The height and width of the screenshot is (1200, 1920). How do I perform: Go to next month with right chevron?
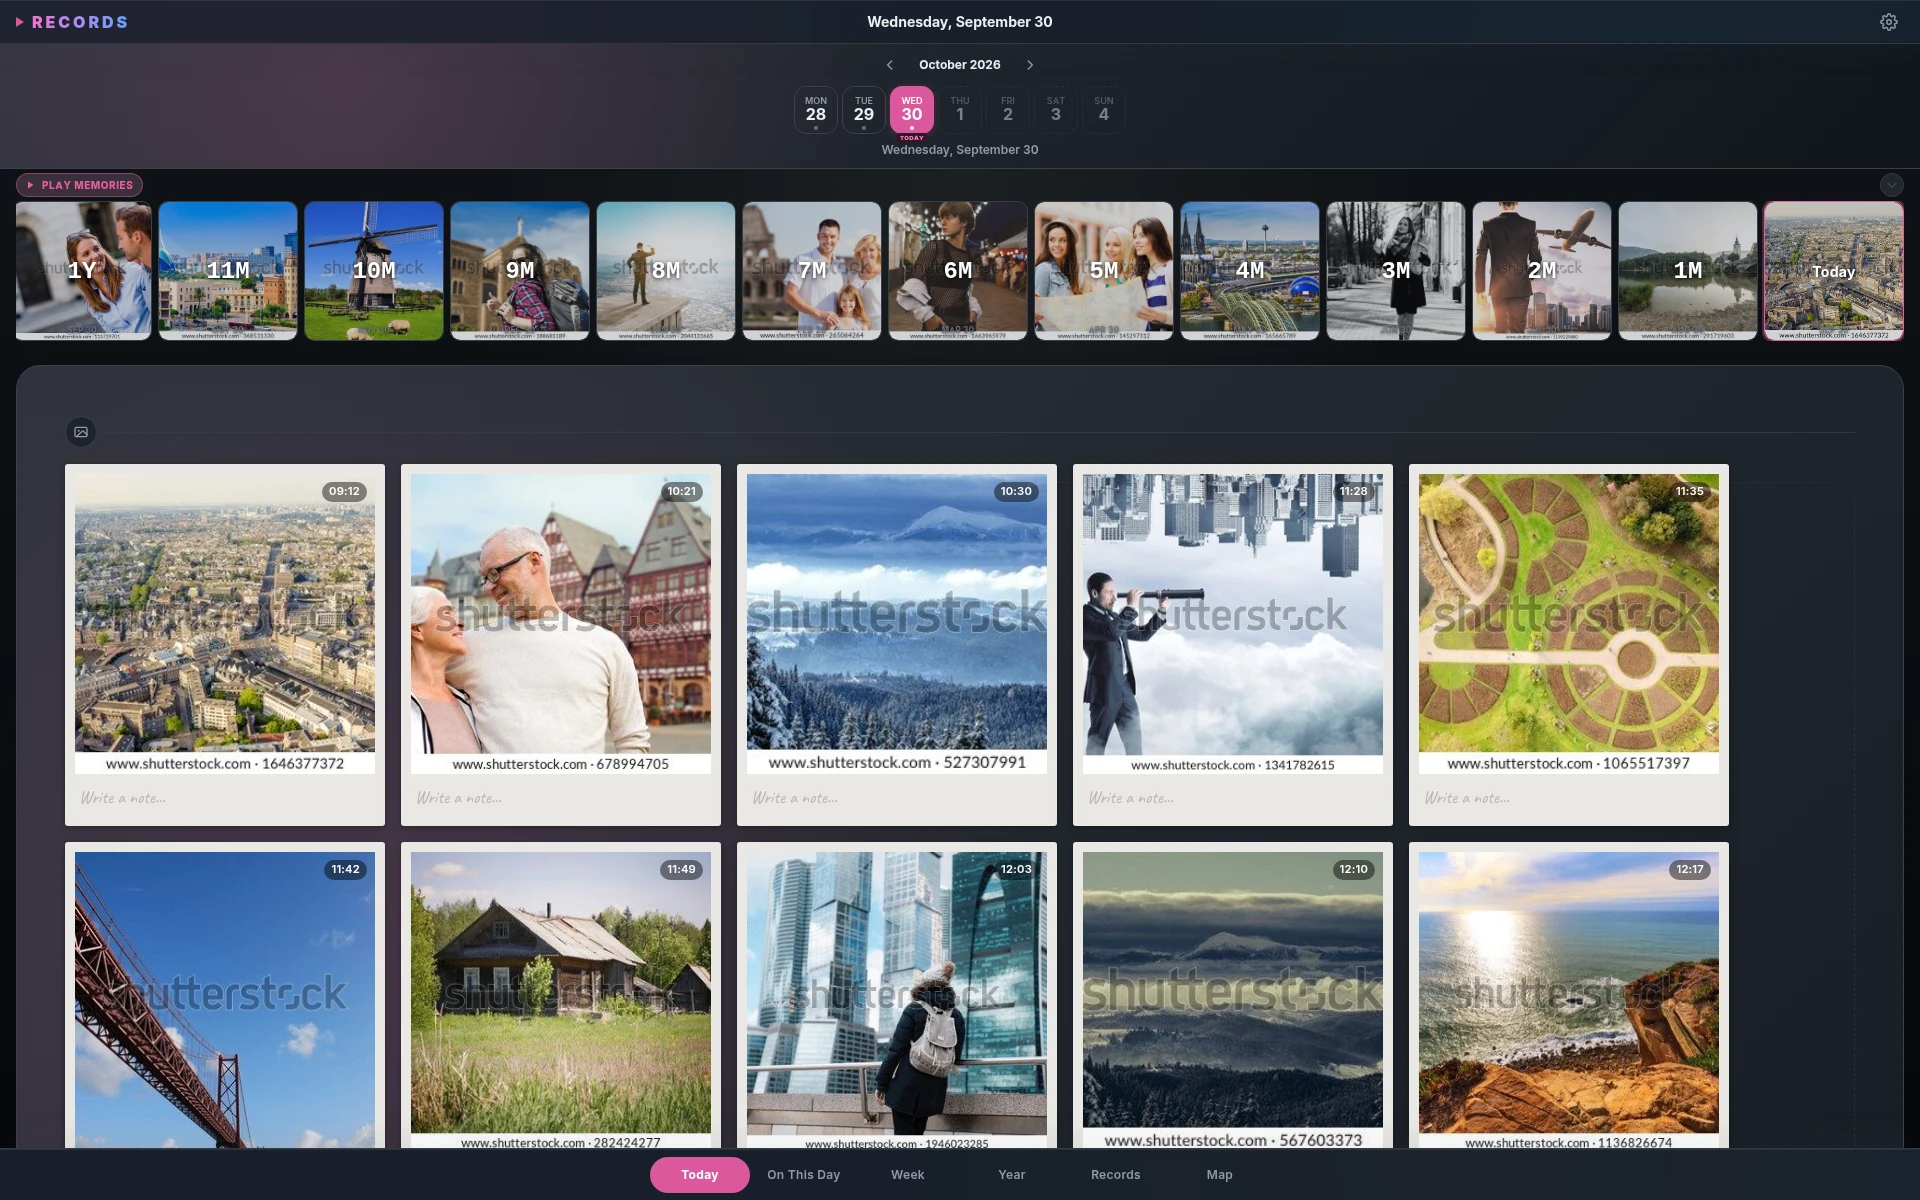click(1030, 65)
